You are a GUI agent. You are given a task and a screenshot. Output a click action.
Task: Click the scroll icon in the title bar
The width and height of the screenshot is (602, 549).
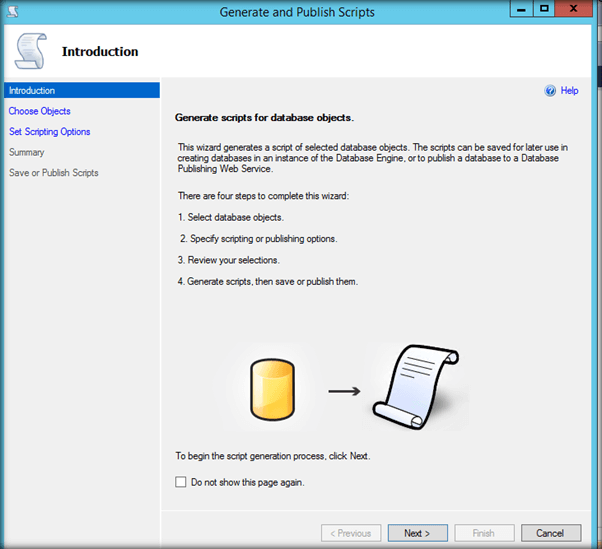[x=13, y=11]
